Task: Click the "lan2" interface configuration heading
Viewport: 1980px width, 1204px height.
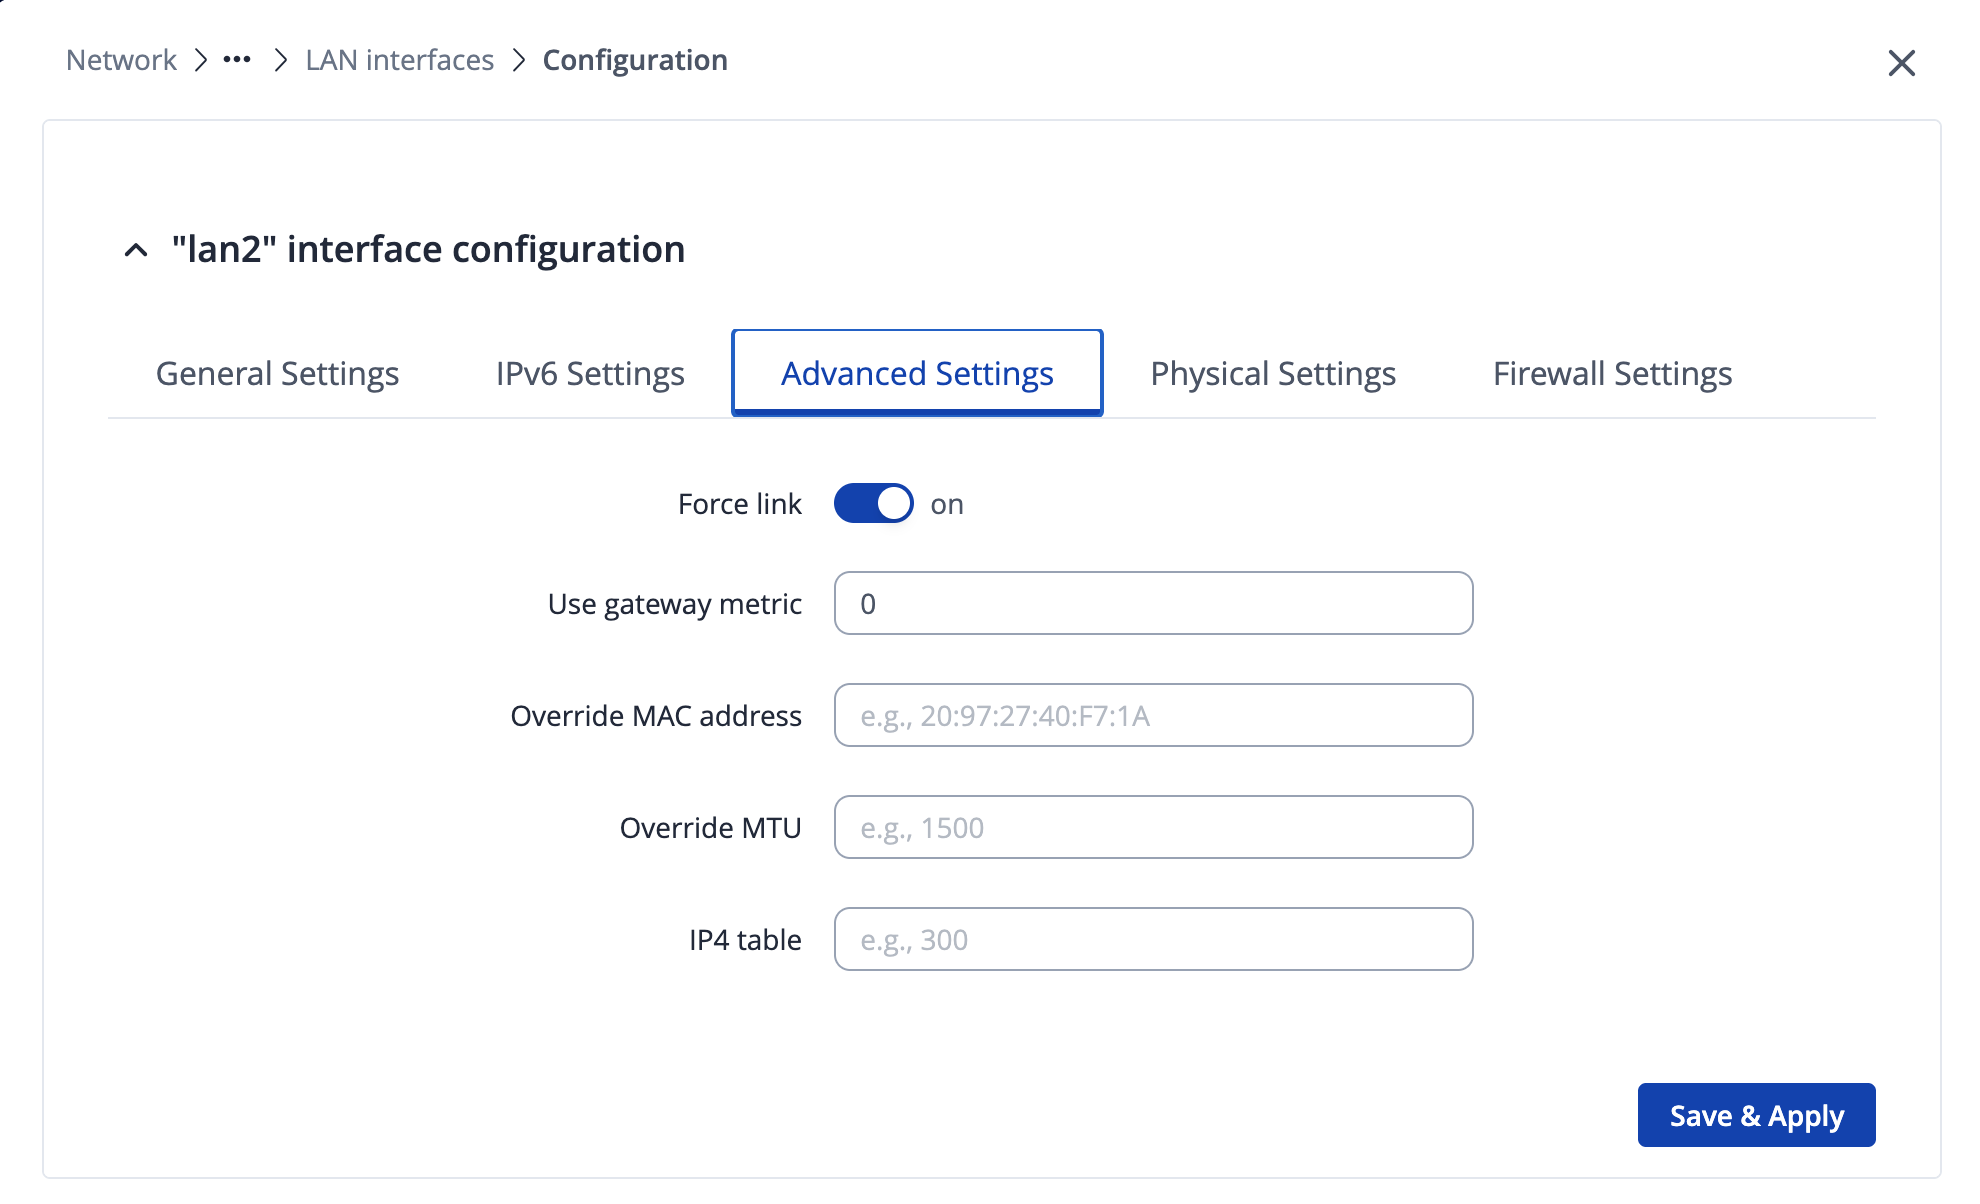Action: 428,250
